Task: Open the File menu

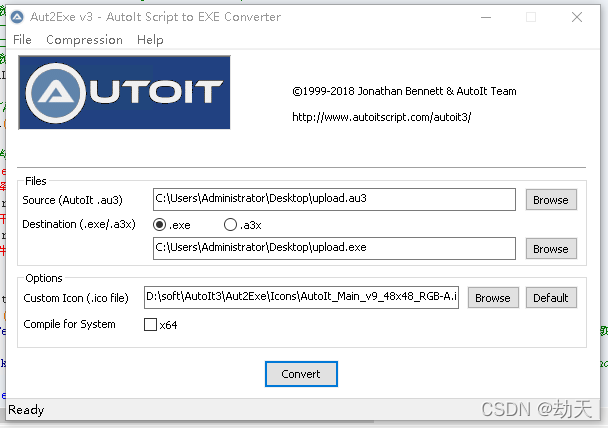Action: (22, 40)
